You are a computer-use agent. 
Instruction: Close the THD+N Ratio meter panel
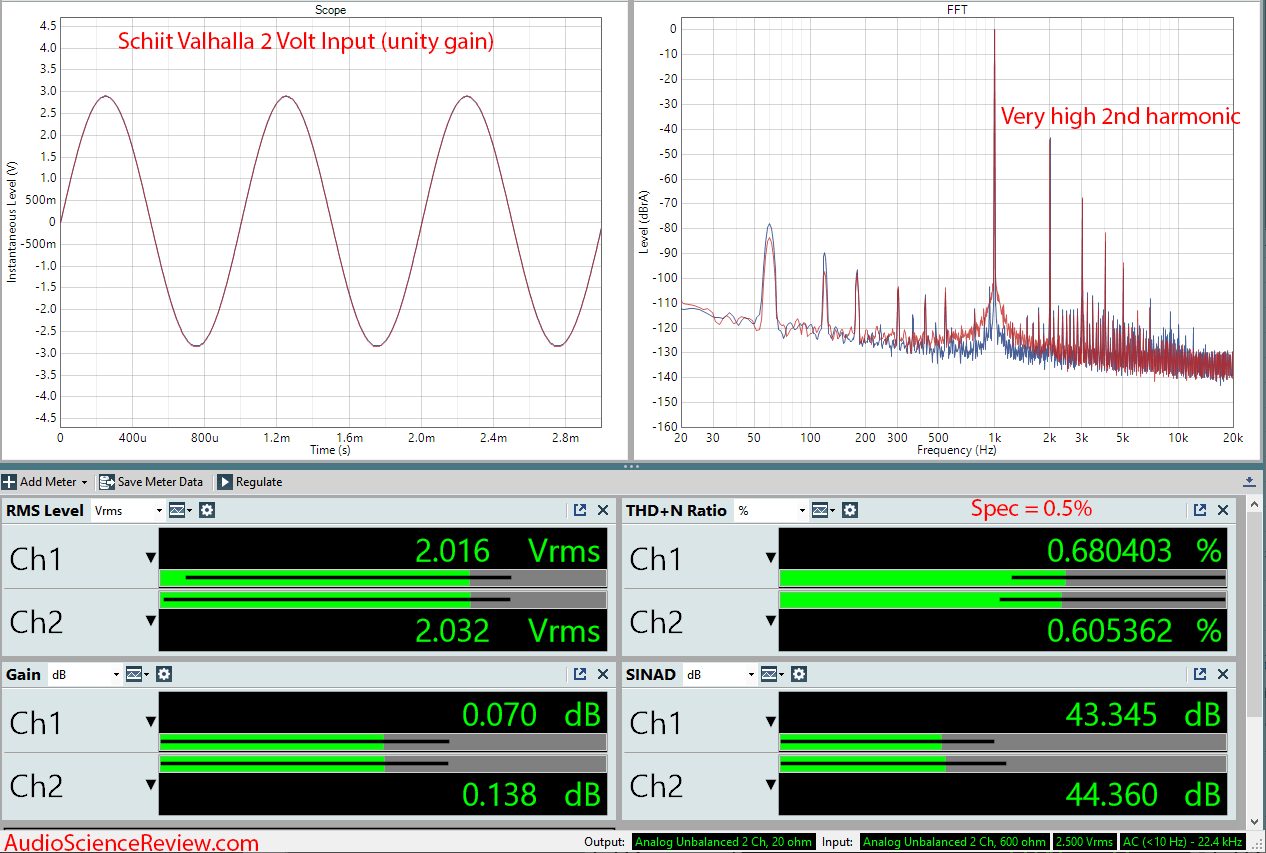(x=1223, y=510)
